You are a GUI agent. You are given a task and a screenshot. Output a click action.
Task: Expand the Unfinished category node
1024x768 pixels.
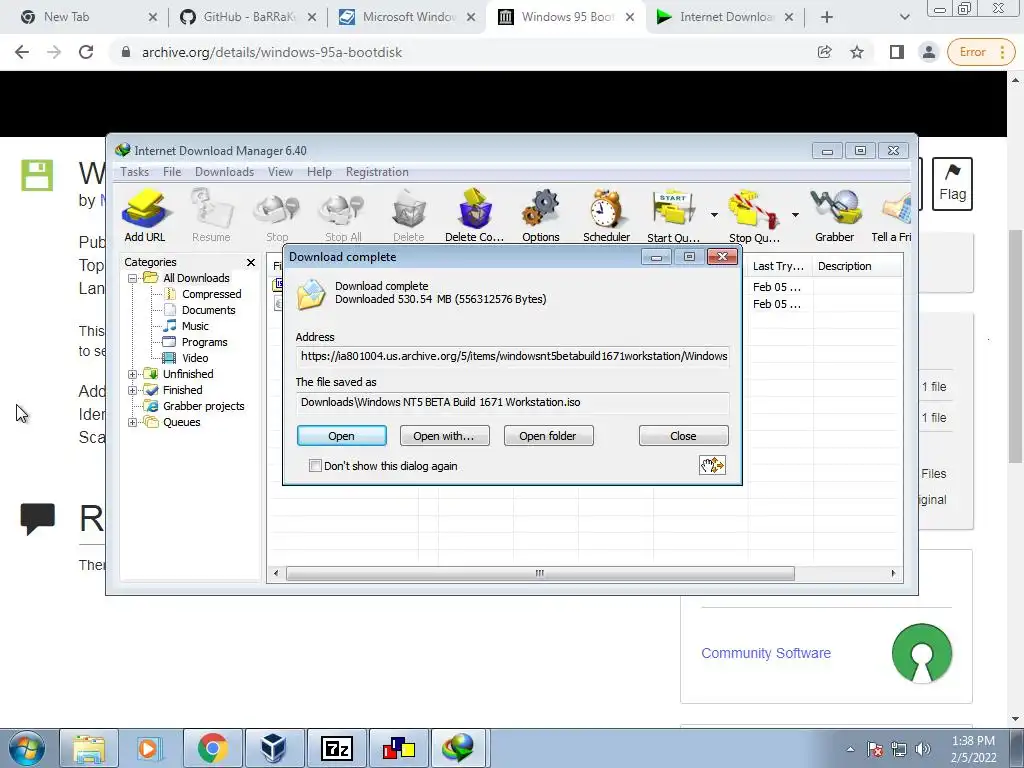click(x=133, y=374)
